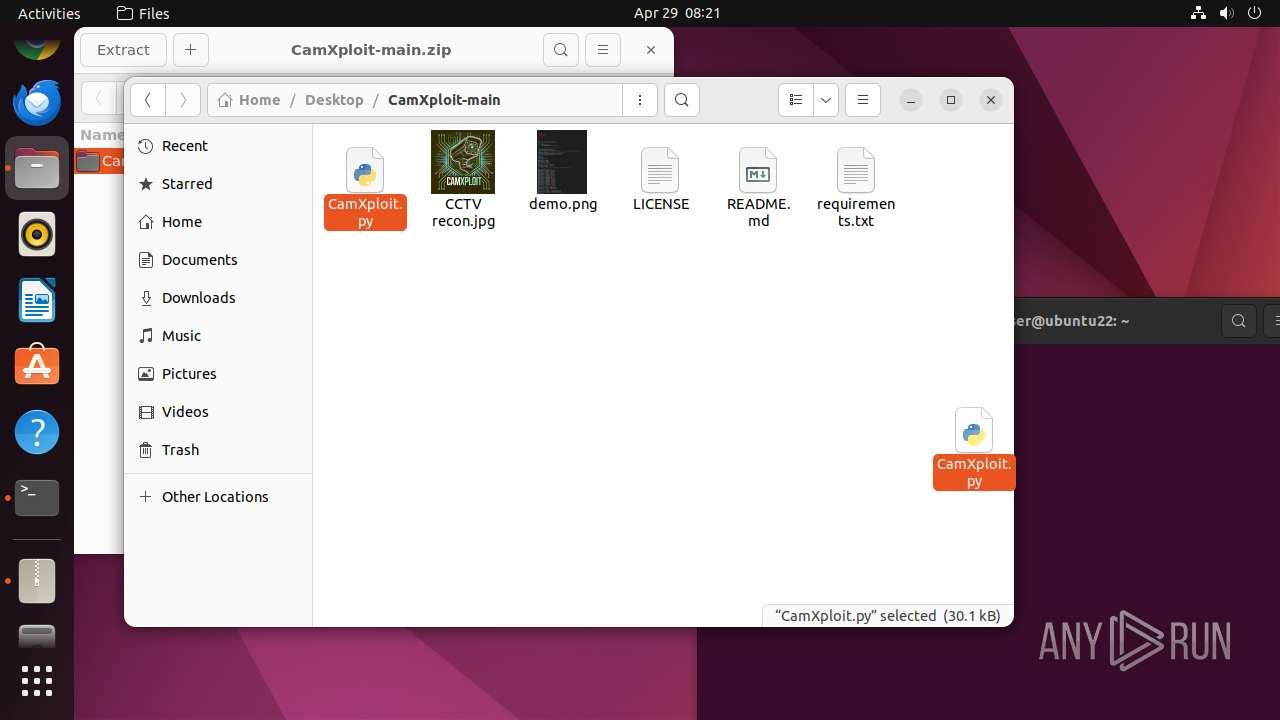1280x720 pixels.
Task: Open Ubuntu Software from the dock
Action: pos(37,366)
